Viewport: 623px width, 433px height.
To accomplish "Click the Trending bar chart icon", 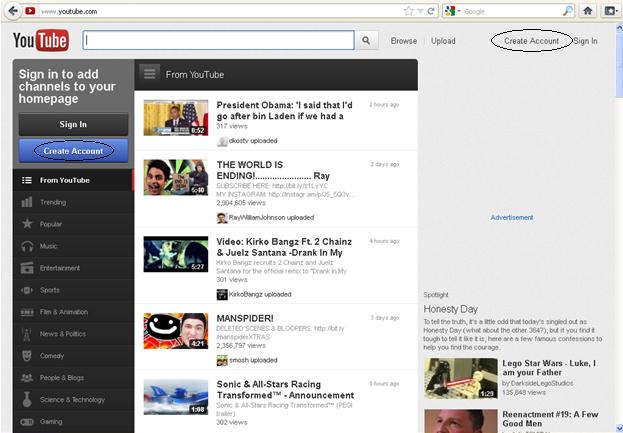I will click(27, 202).
